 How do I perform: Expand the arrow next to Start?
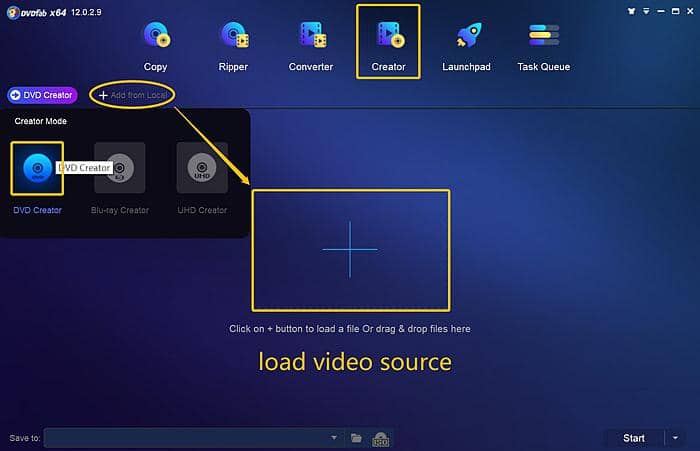tap(675, 438)
